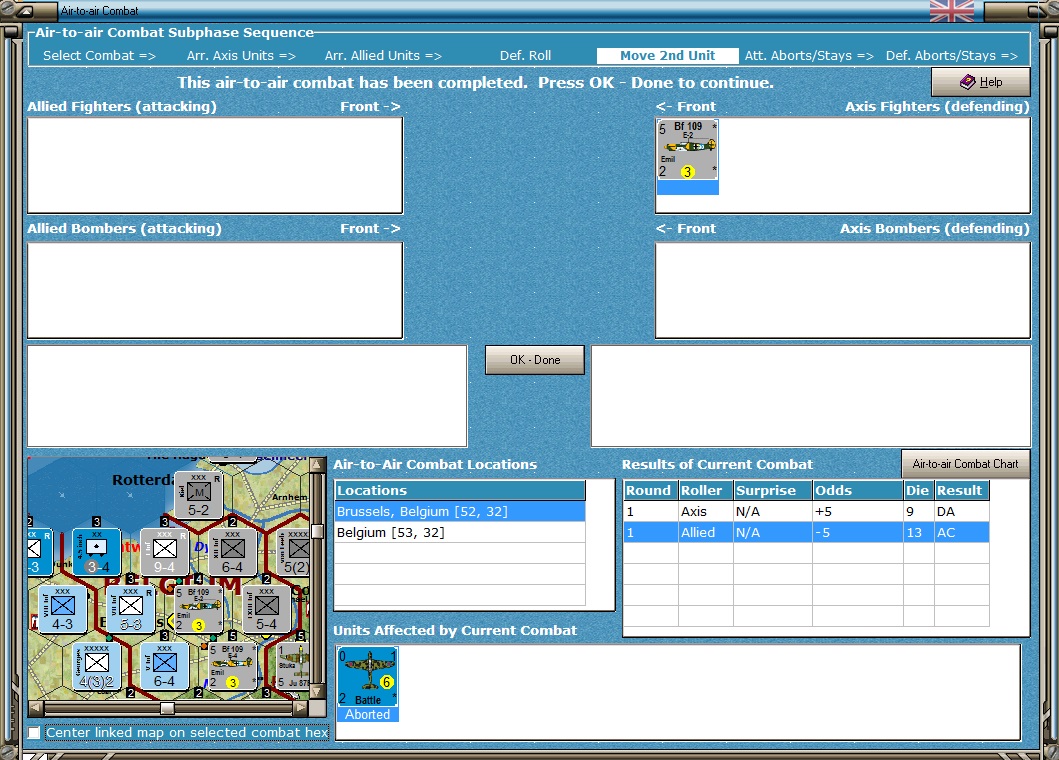Click the +5 odds cell

(x=858, y=511)
